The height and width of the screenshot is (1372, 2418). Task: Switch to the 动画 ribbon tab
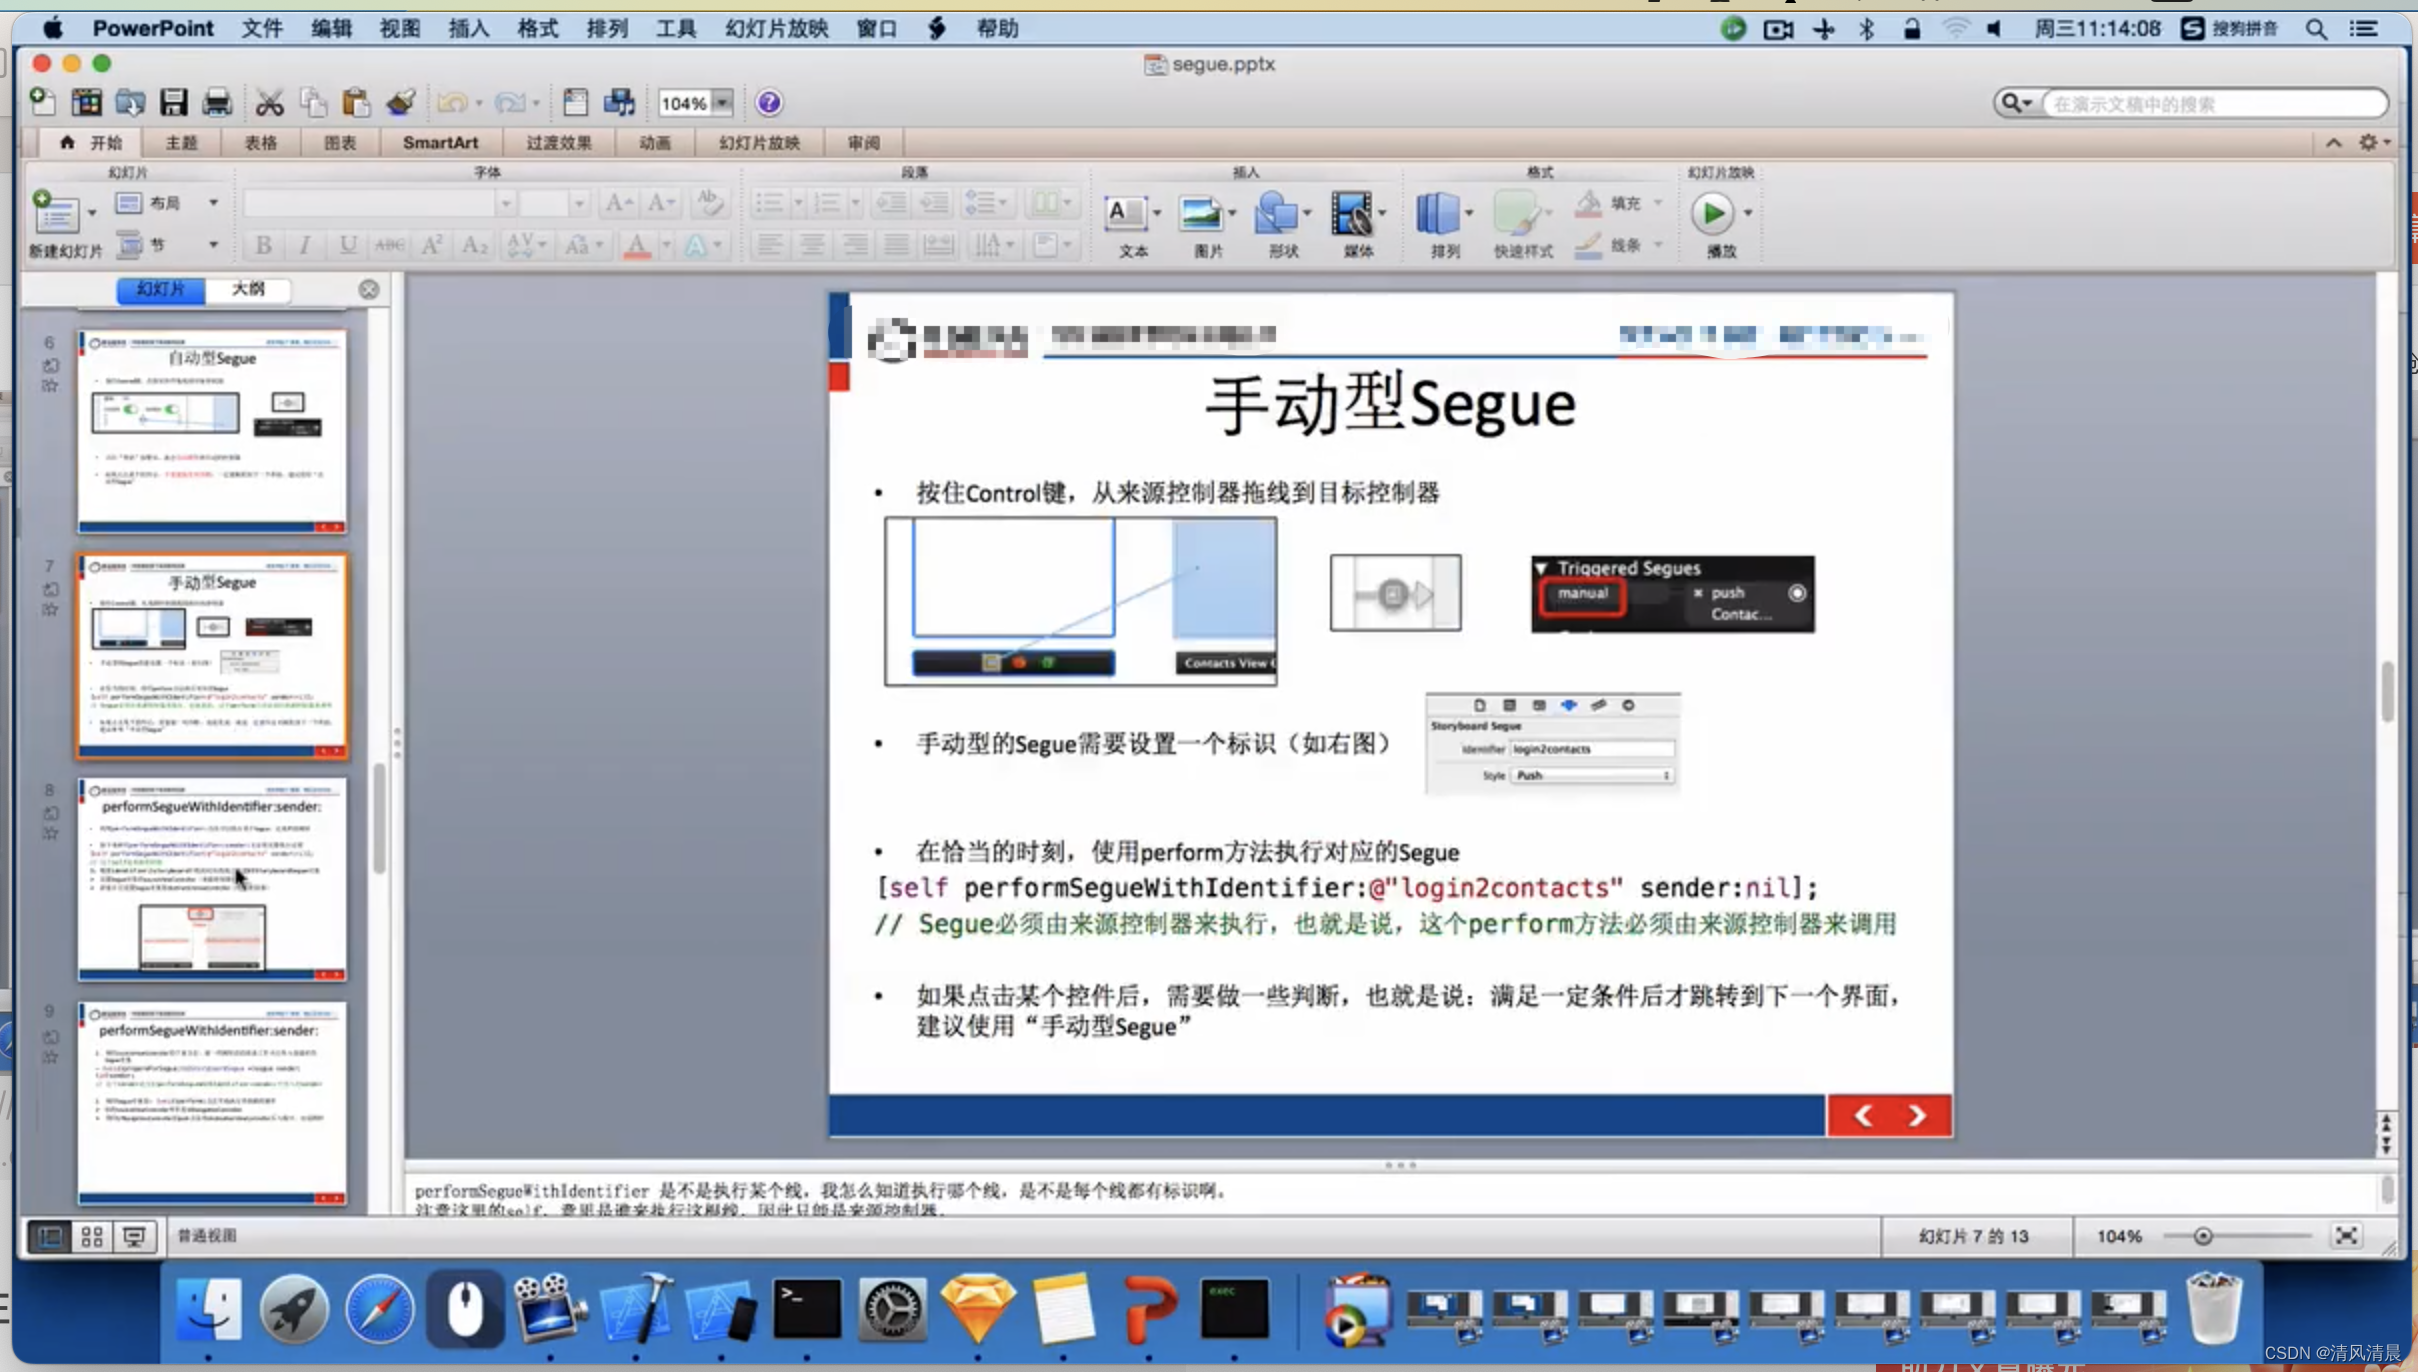(654, 143)
